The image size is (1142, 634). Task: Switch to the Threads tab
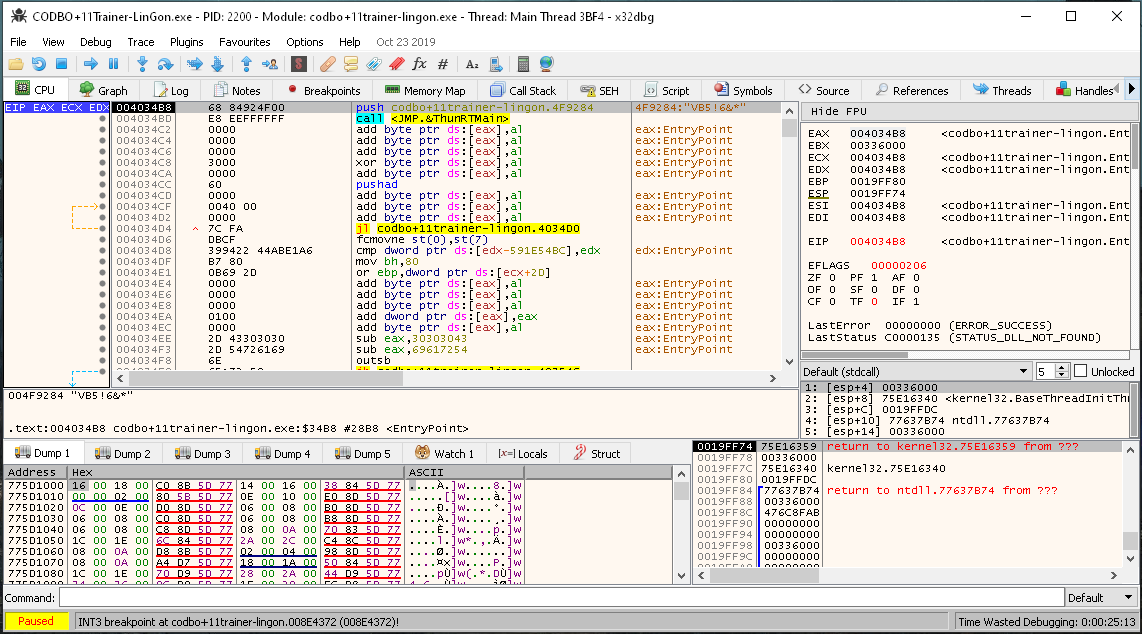(1002, 90)
